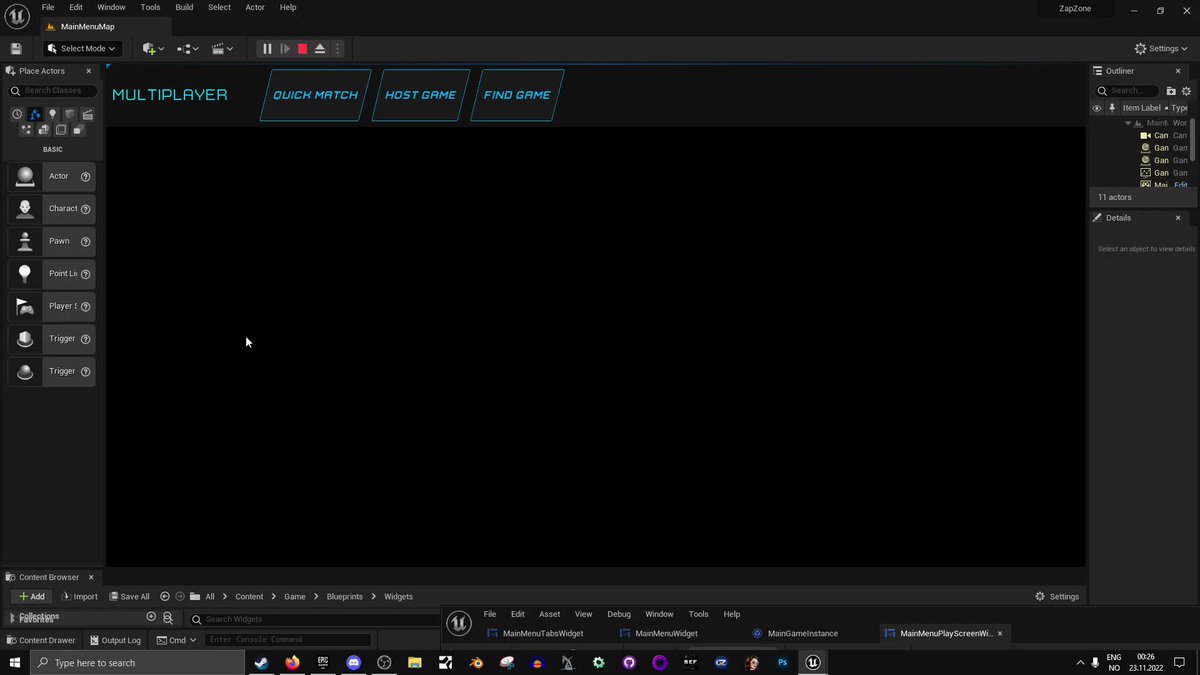Stop the Play In Editor session
Image resolution: width=1200 pixels, height=675 pixels.
302,48
